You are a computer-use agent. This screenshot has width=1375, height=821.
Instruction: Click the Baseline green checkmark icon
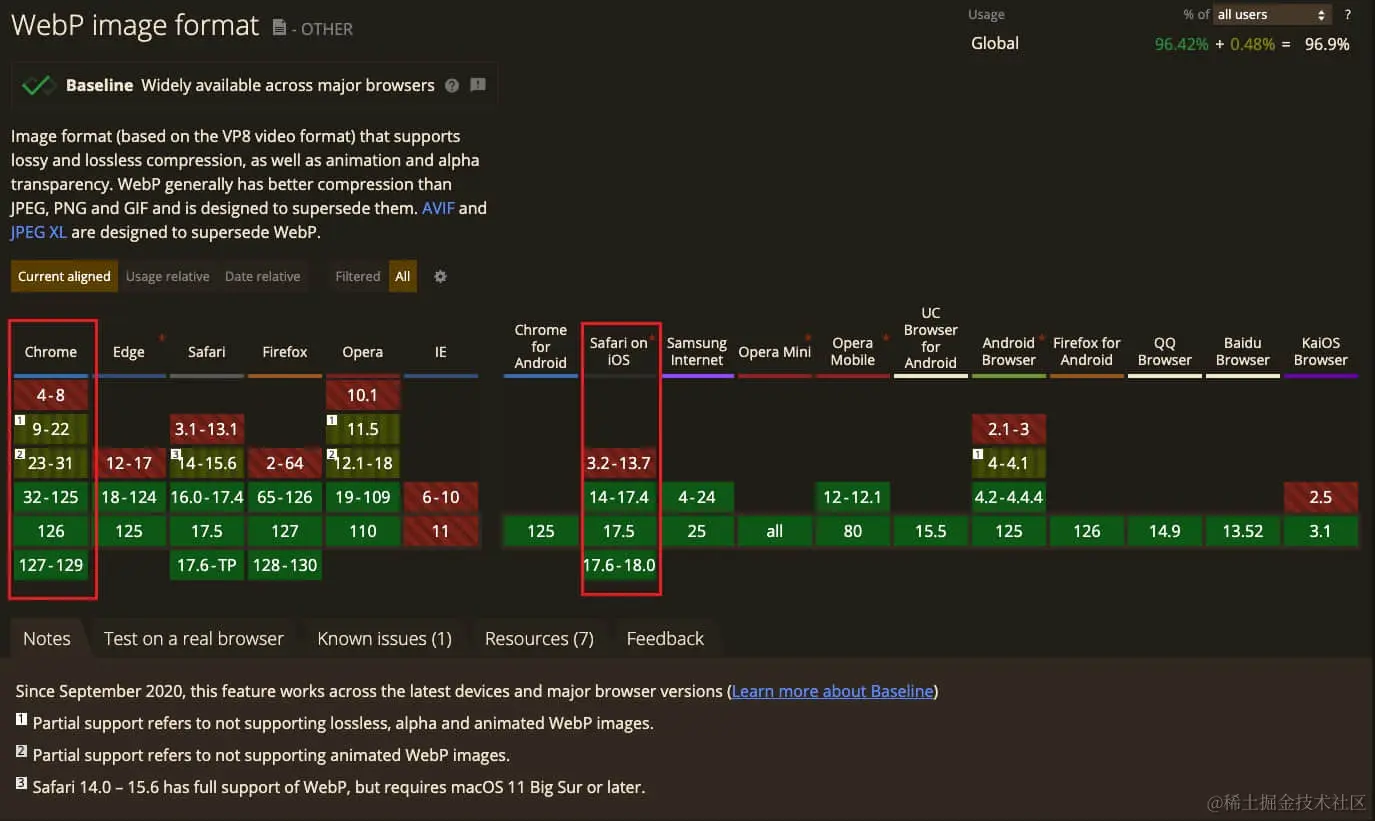click(x=38, y=86)
